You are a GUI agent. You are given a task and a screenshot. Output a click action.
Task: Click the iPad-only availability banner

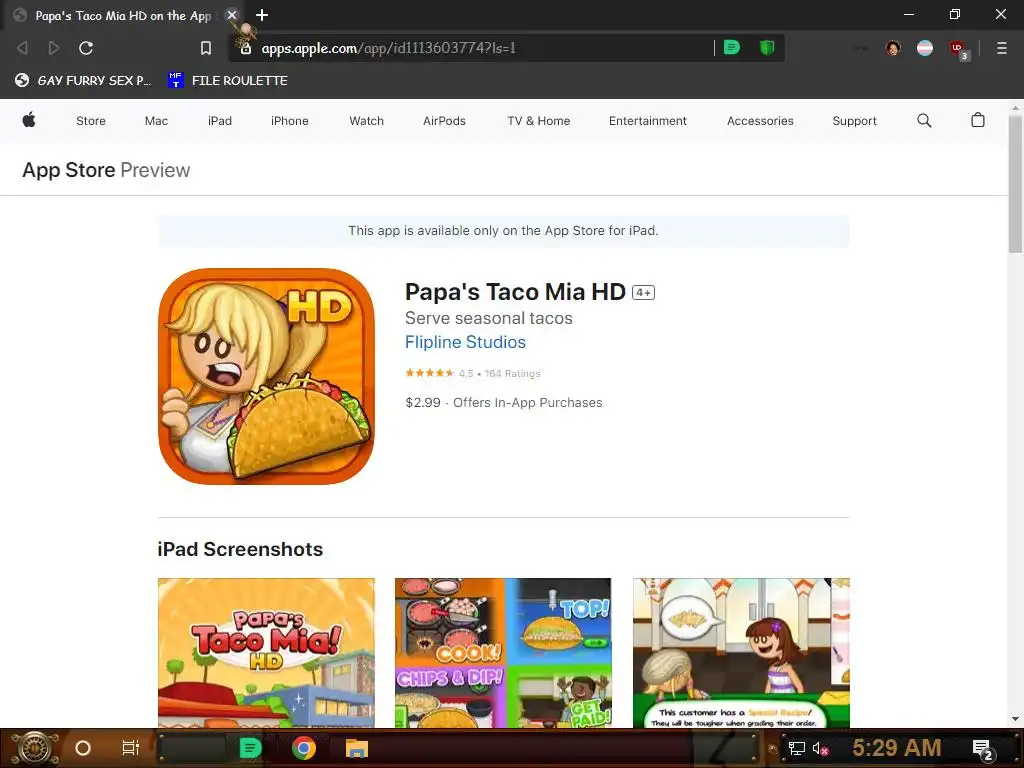pos(504,231)
